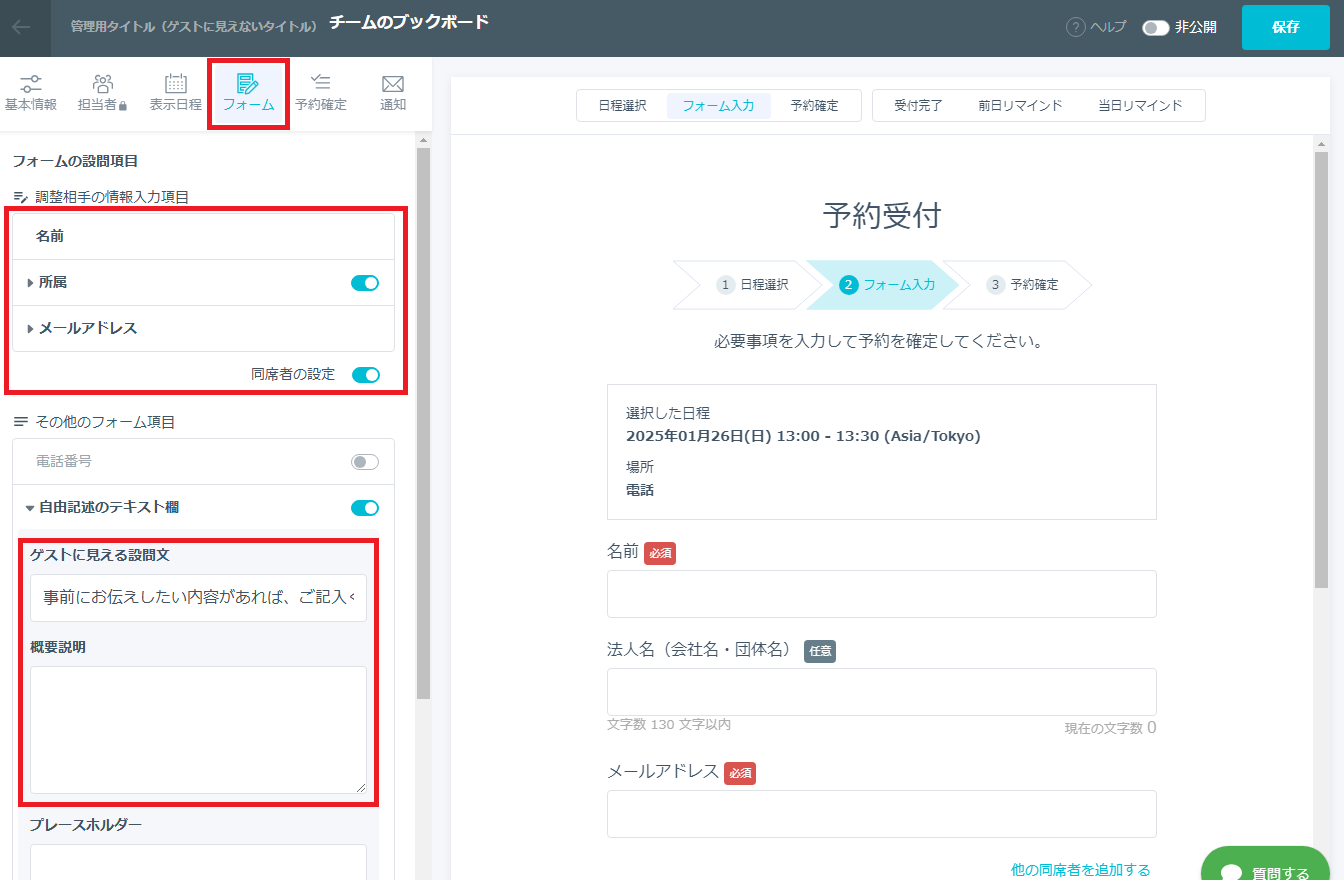The width and height of the screenshot is (1344, 880).
Task: Open the 表示日程 calendar icon
Action: [x=176, y=84]
